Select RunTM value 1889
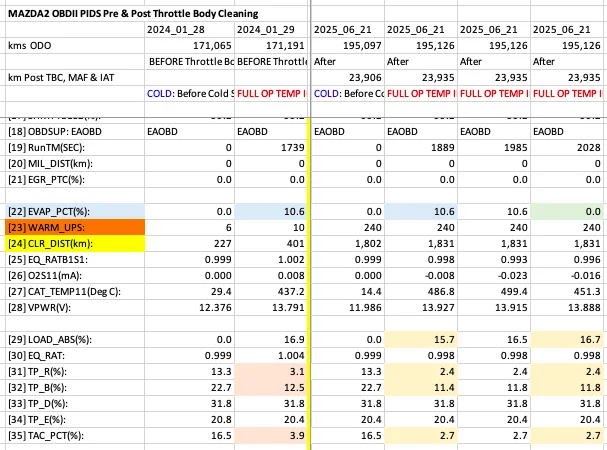Screen dimensions: 607x450 coord(421,148)
